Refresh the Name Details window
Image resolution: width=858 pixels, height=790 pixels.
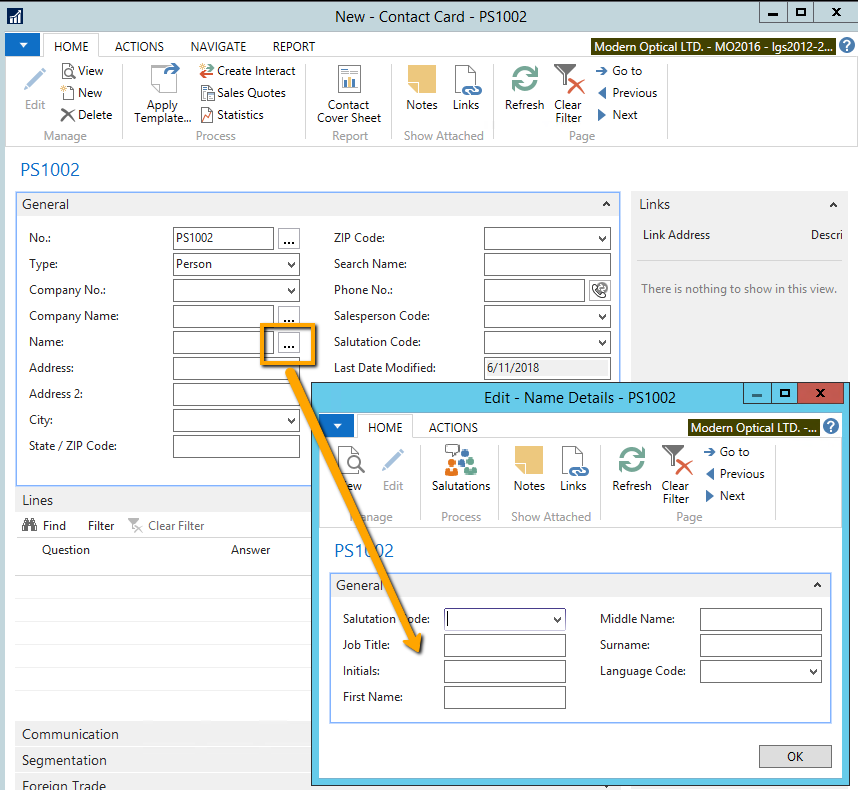pyautogui.click(x=631, y=469)
